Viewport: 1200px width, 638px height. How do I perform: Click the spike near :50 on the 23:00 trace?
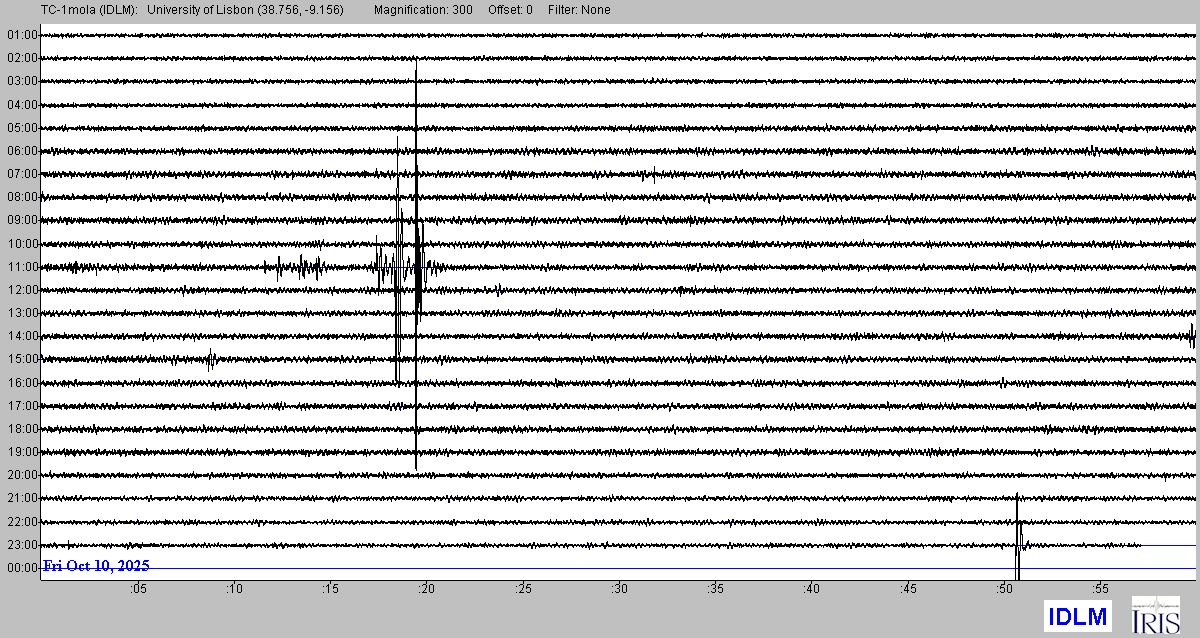tap(1017, 543)
